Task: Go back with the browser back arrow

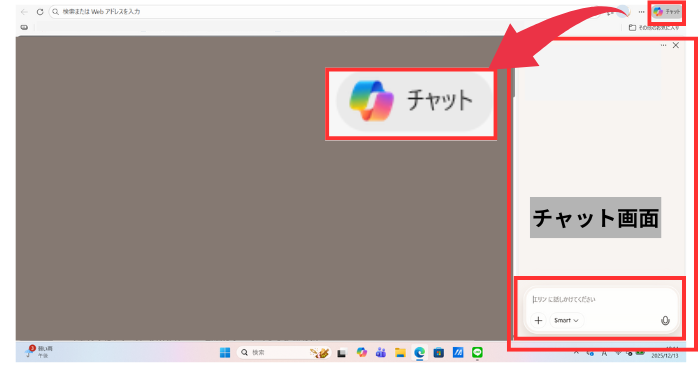Action: point(24,12)
